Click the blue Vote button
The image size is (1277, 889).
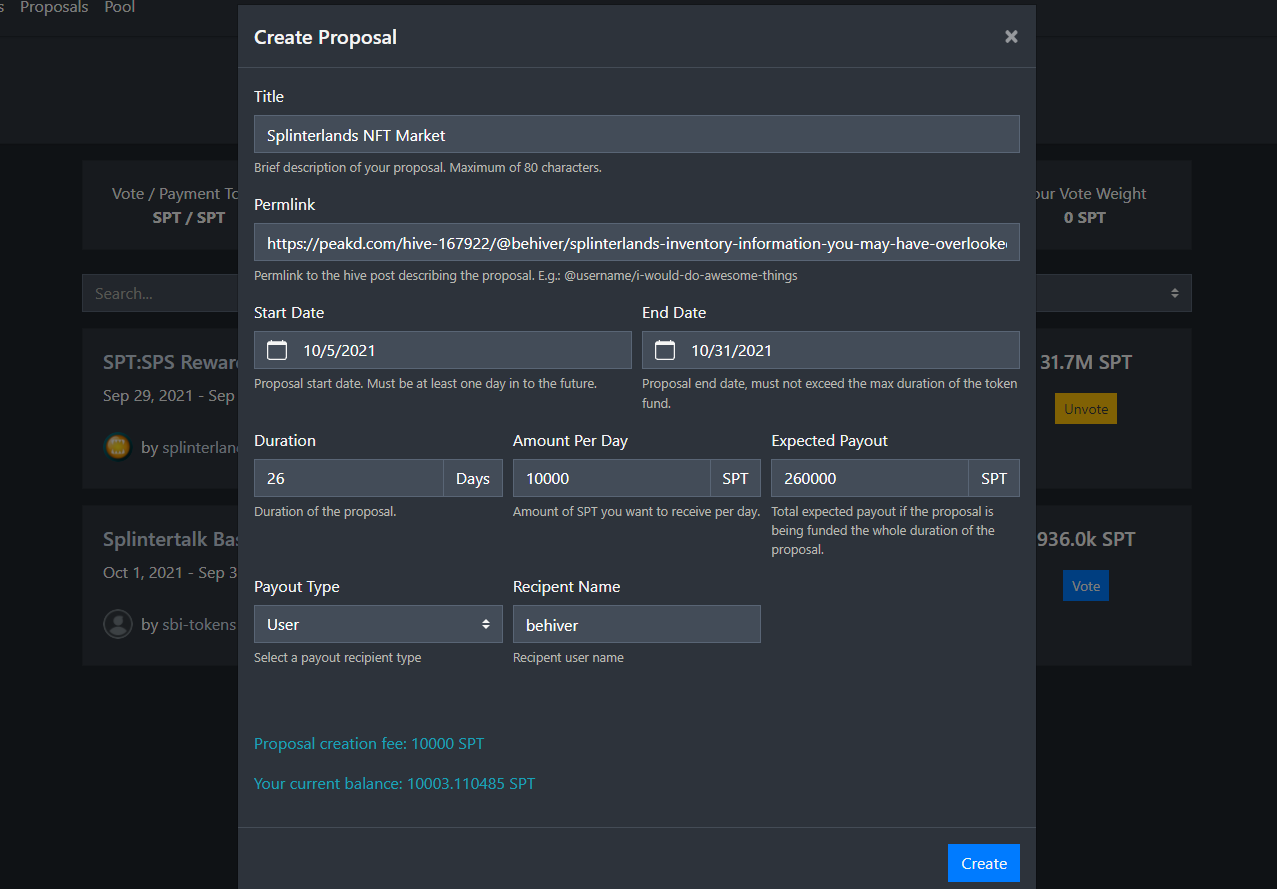[1086, 586]
